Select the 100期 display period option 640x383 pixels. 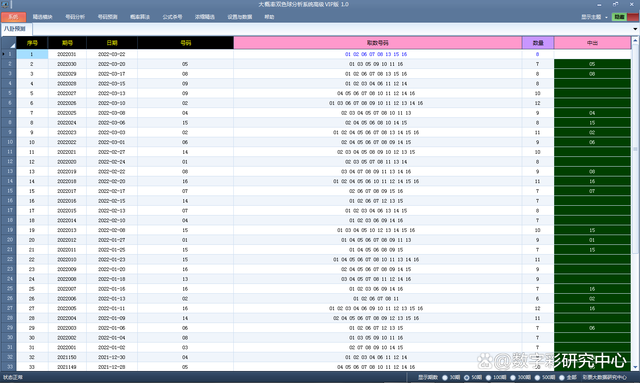497,377
